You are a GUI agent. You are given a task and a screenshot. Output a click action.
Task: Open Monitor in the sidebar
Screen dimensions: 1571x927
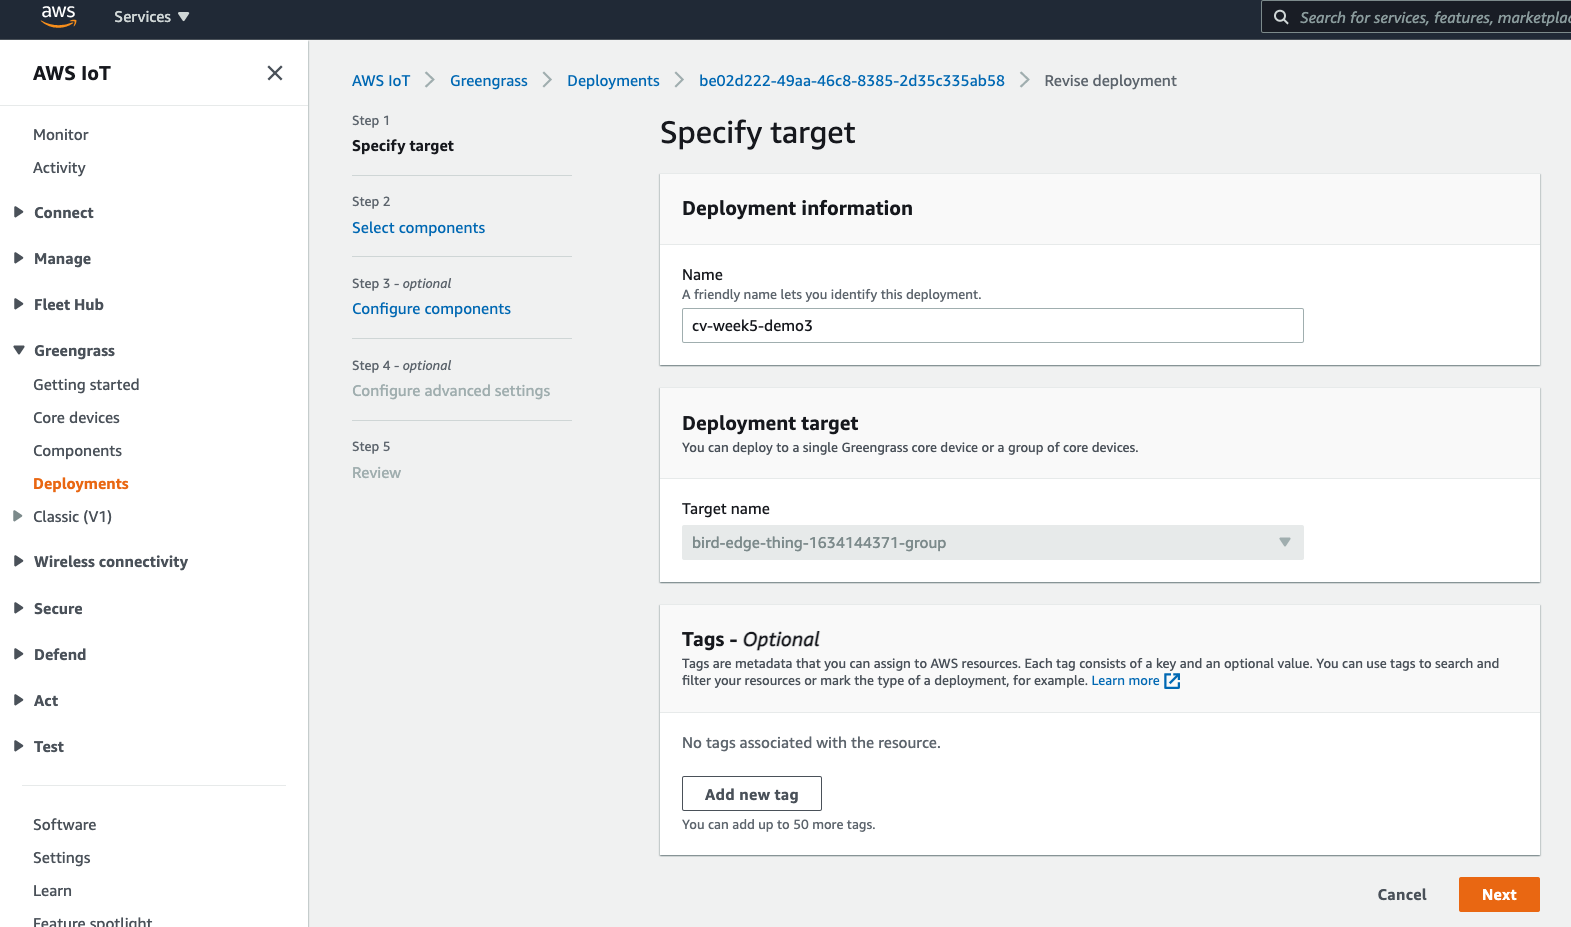pyautogui.click(x=61, y=135)
